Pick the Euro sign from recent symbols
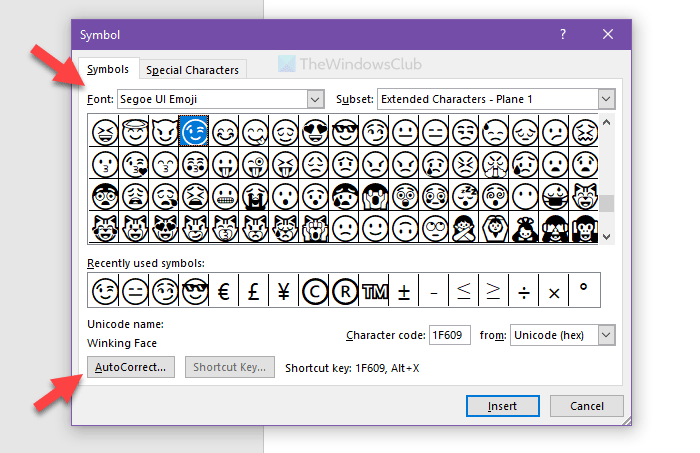This screenshot has height=453, width=700. click(x=223, y=291)
